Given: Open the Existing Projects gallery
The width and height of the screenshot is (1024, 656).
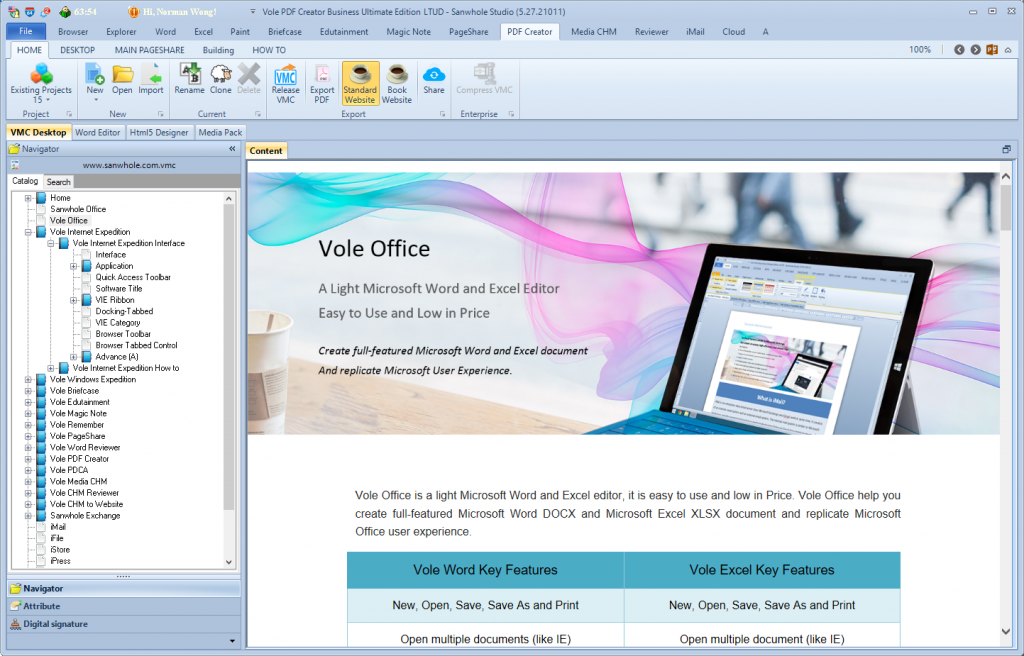Looking at the screenshot, I should [x=40, y=84].
